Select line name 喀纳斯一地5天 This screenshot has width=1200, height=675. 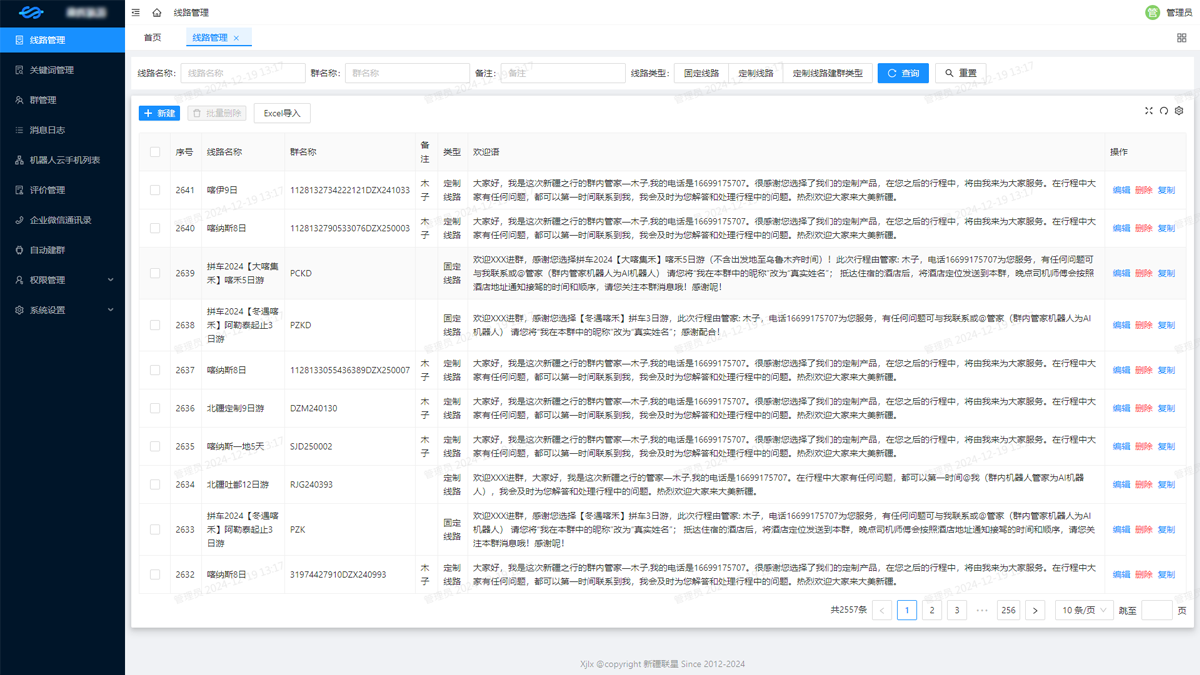click(x=236, y=446)
